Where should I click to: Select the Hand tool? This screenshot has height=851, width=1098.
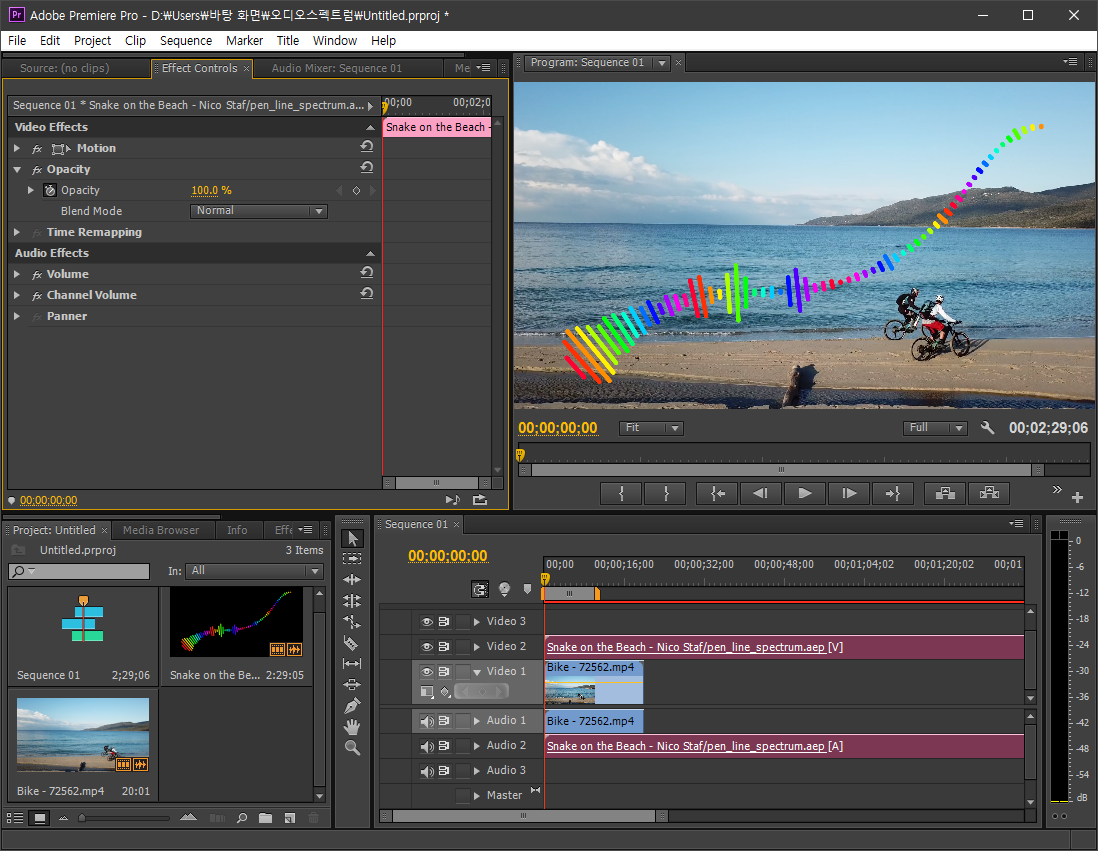click(351, 727)
